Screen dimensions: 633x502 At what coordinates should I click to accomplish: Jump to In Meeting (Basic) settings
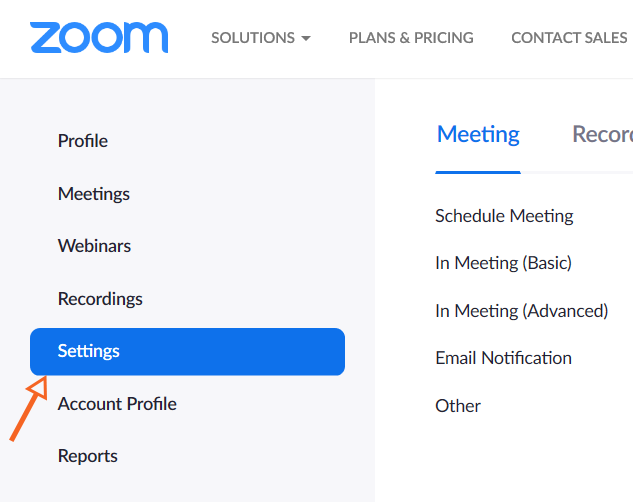(503, 263)
